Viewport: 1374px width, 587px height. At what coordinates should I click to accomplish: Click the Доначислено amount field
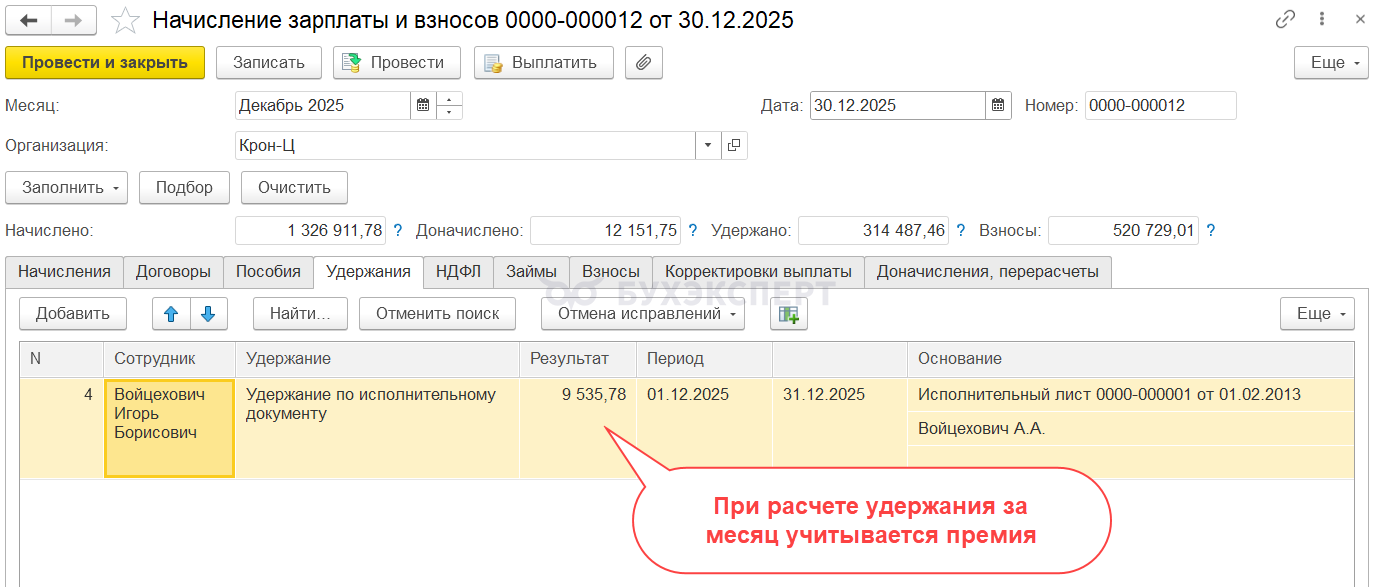pyautogui.click(x=605, y=230)
